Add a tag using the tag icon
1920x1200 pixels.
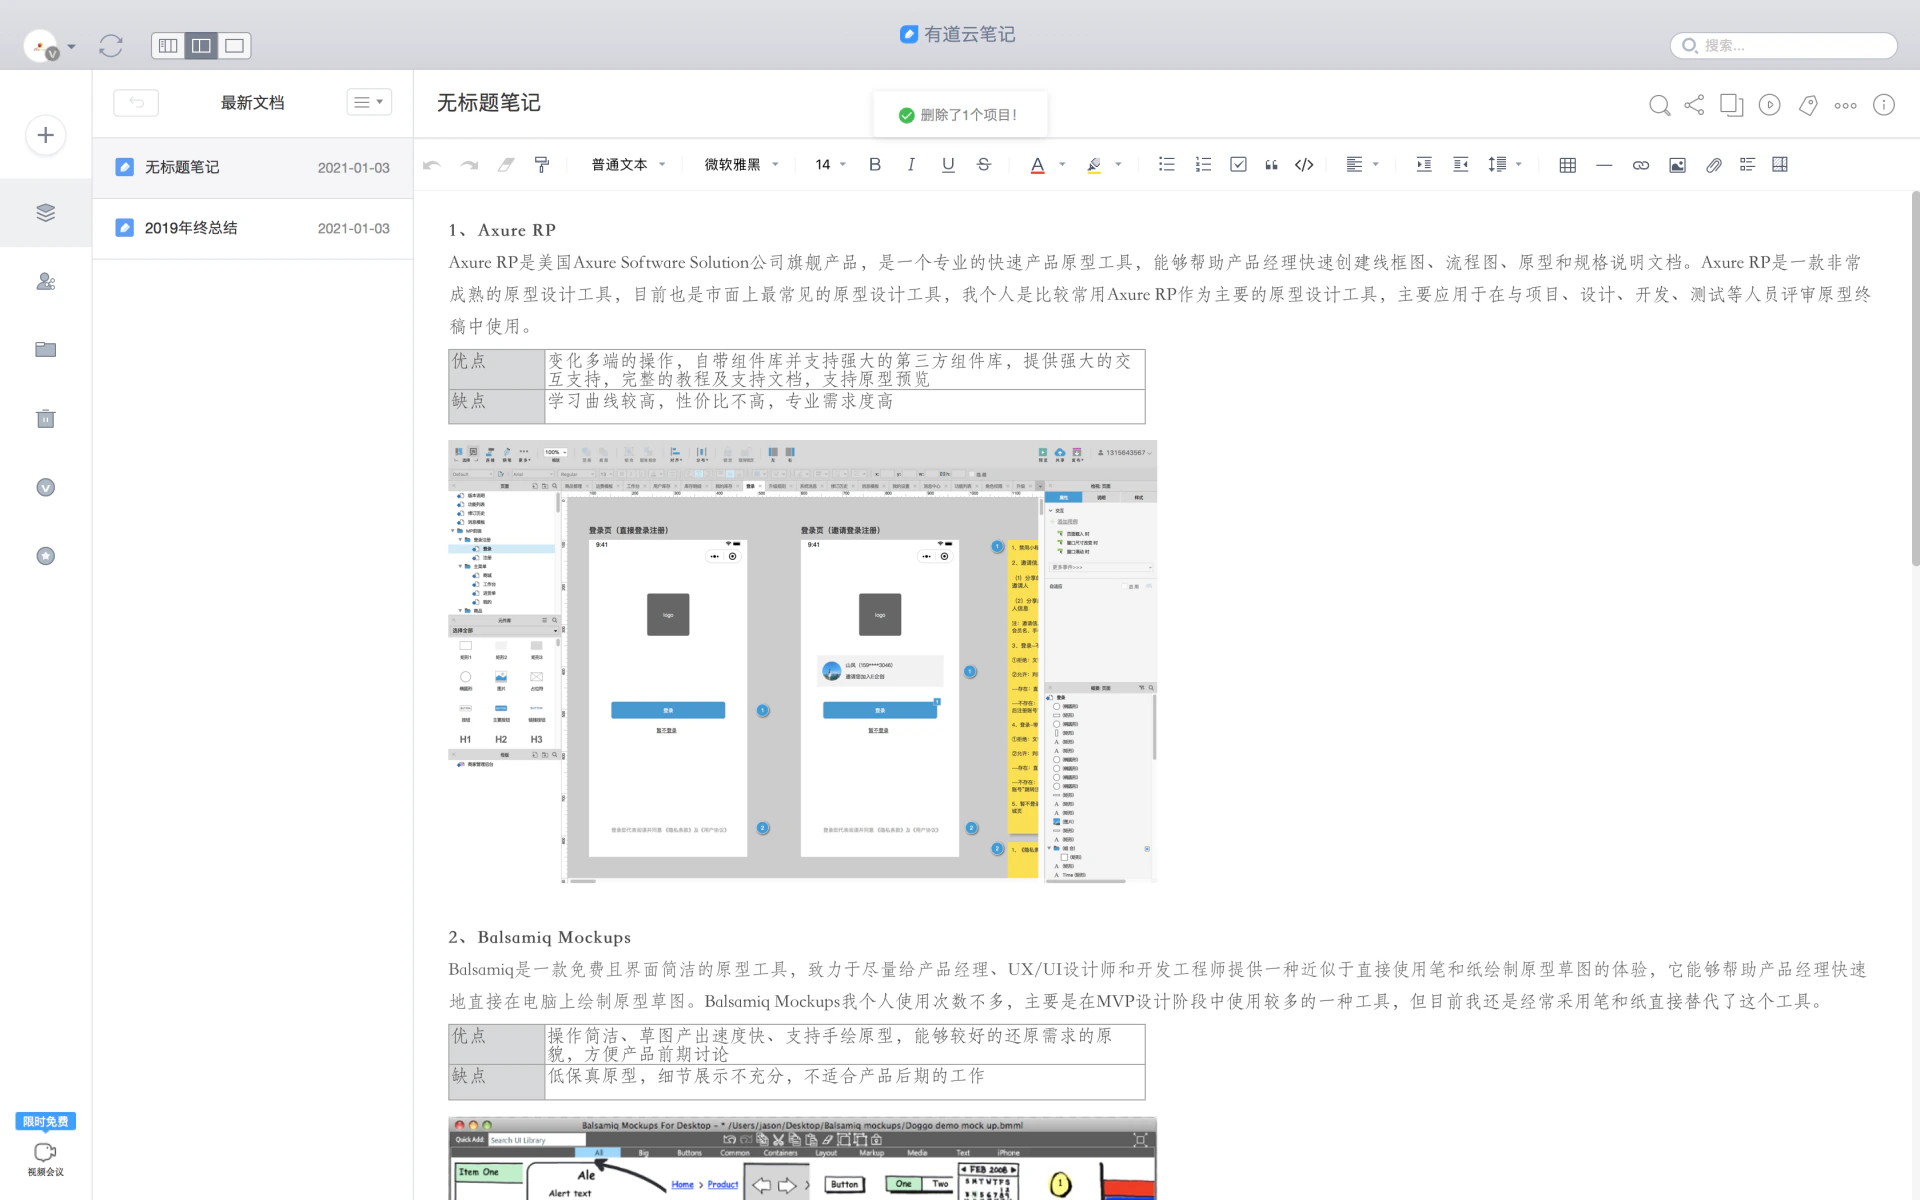coord(1808,105)
